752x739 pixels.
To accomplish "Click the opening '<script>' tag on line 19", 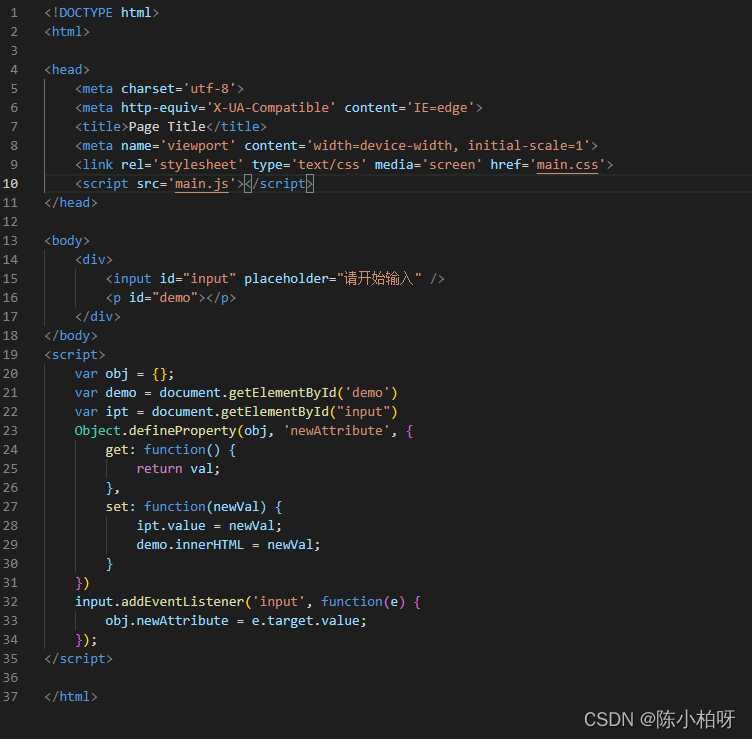I will tap(75, 355).
